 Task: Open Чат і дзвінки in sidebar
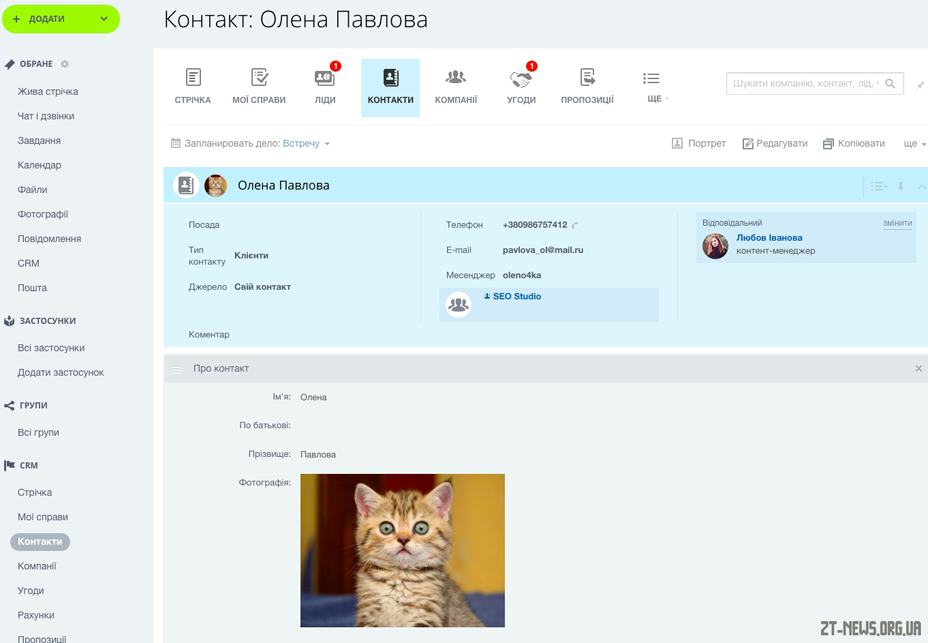point(46,116)
